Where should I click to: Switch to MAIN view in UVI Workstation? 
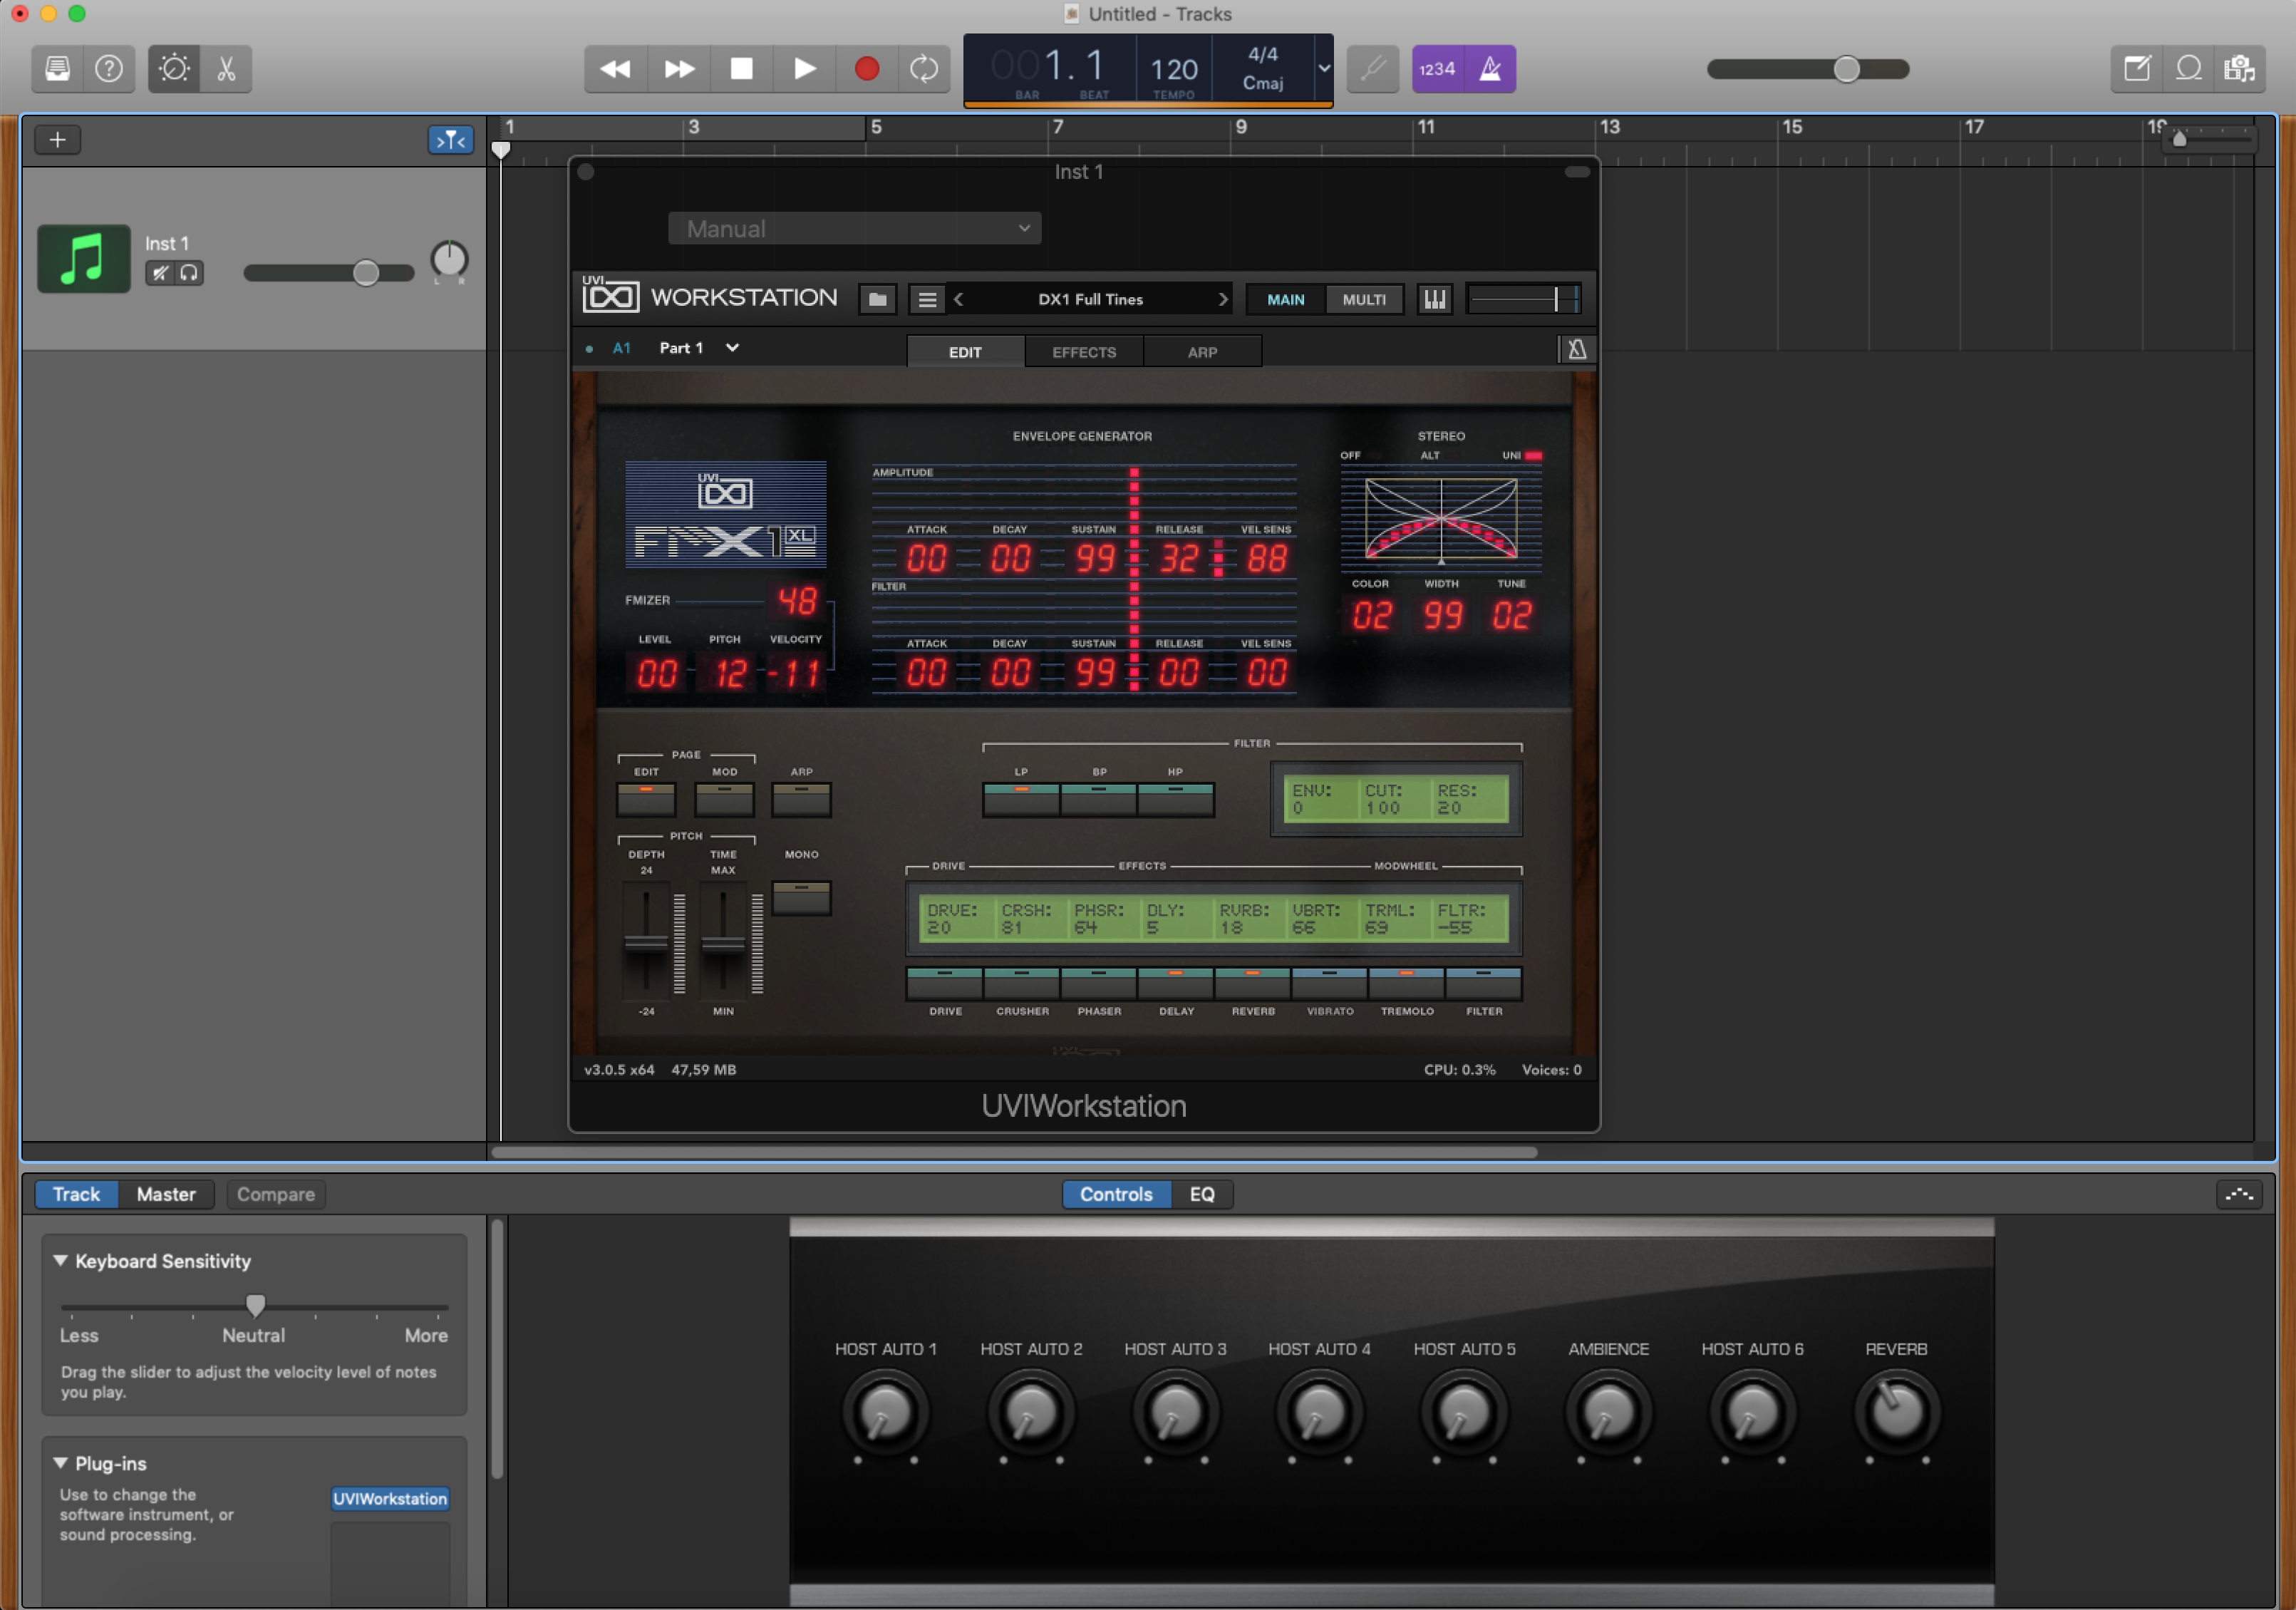pos(1285,299)
